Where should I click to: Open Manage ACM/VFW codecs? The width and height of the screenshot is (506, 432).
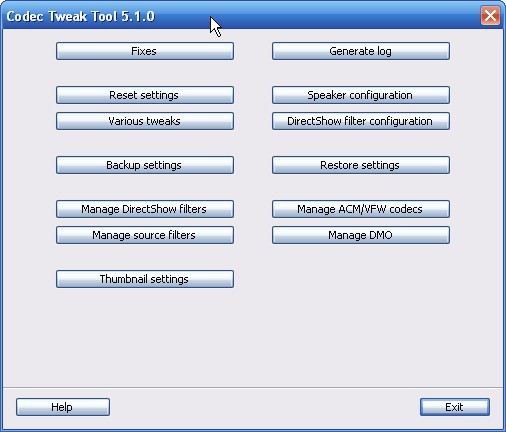361,209
